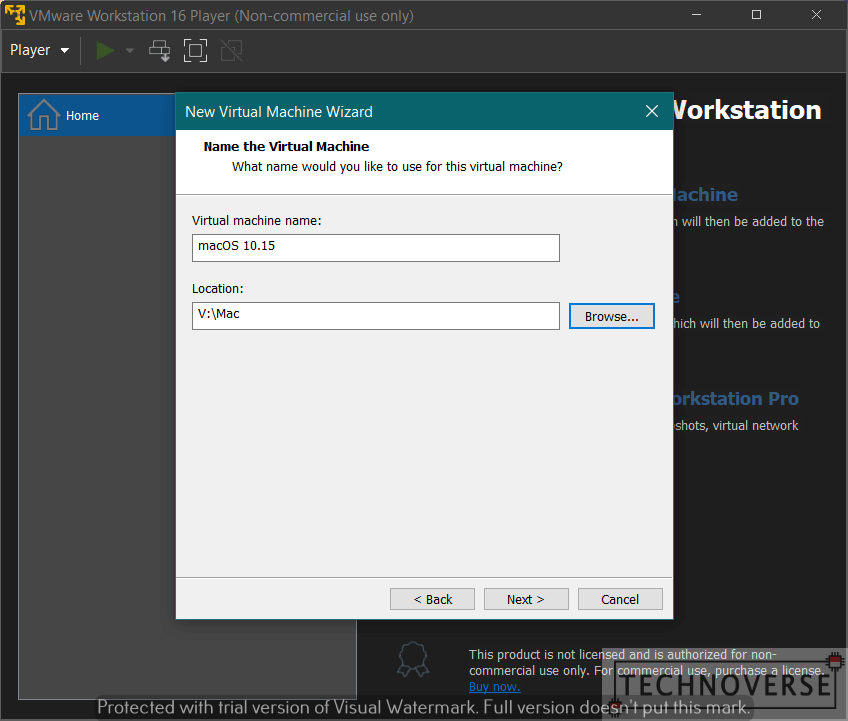The height and width of the screenshot is (721, 848).
Task: Close the VMware Workstation Player window
Action: click(817, 15)
